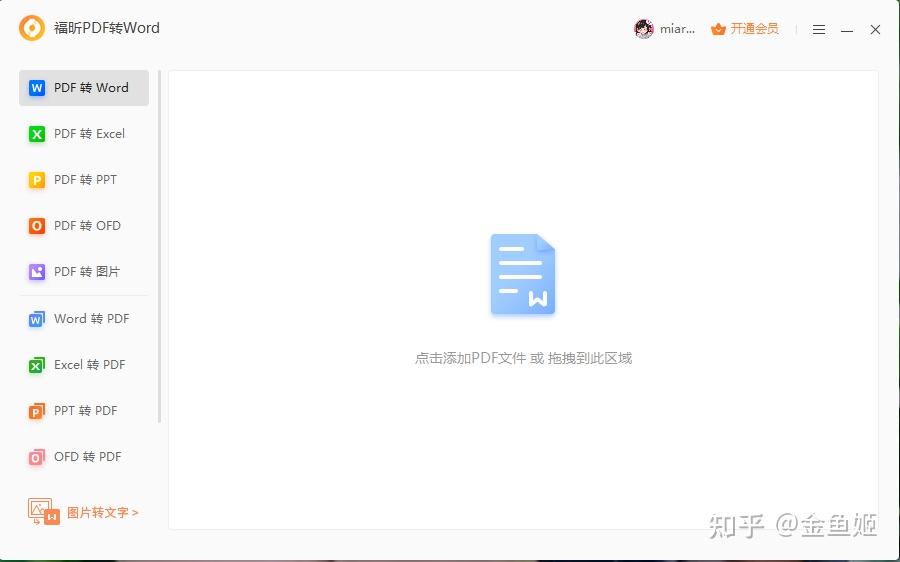Click the yellow PPT icon for PDF 转 PPT

tap(37, 180)
